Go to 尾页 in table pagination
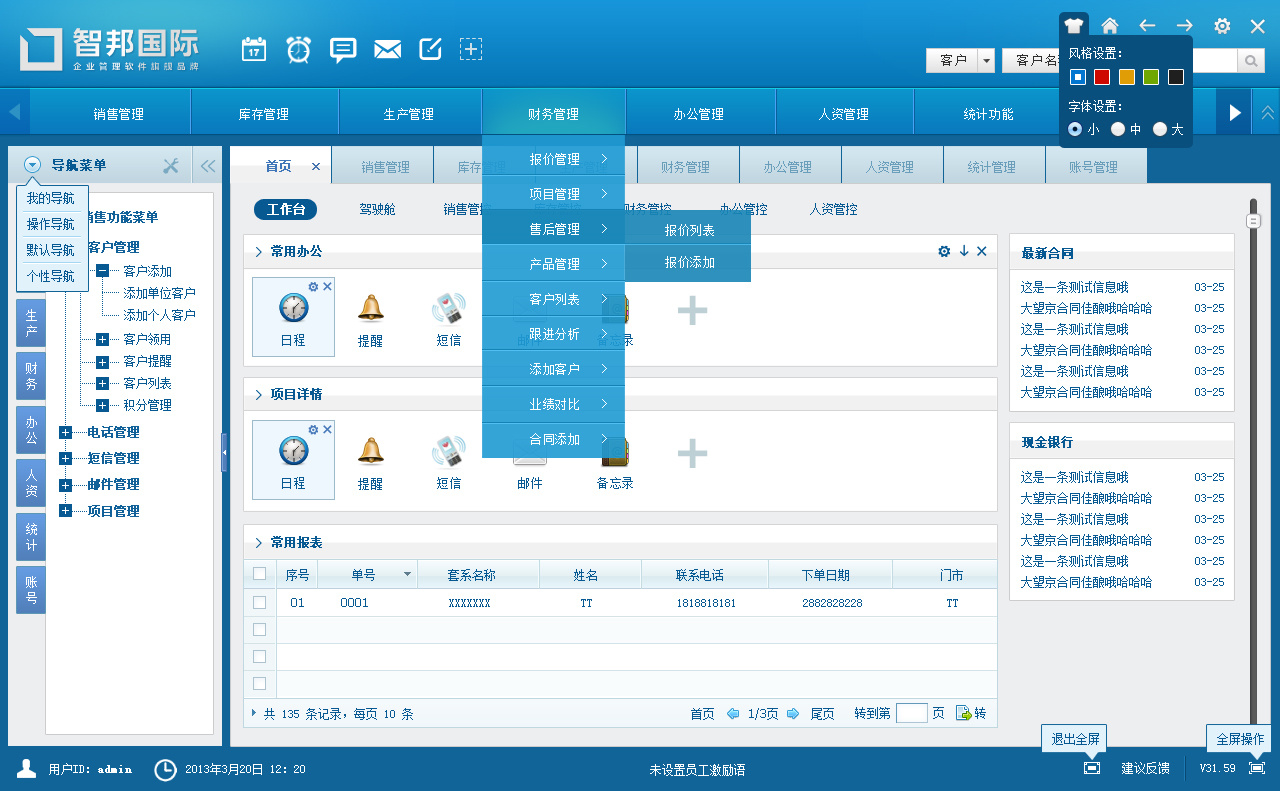The width and height of the screenshot is (1280, 791). (x=822, y=714)
